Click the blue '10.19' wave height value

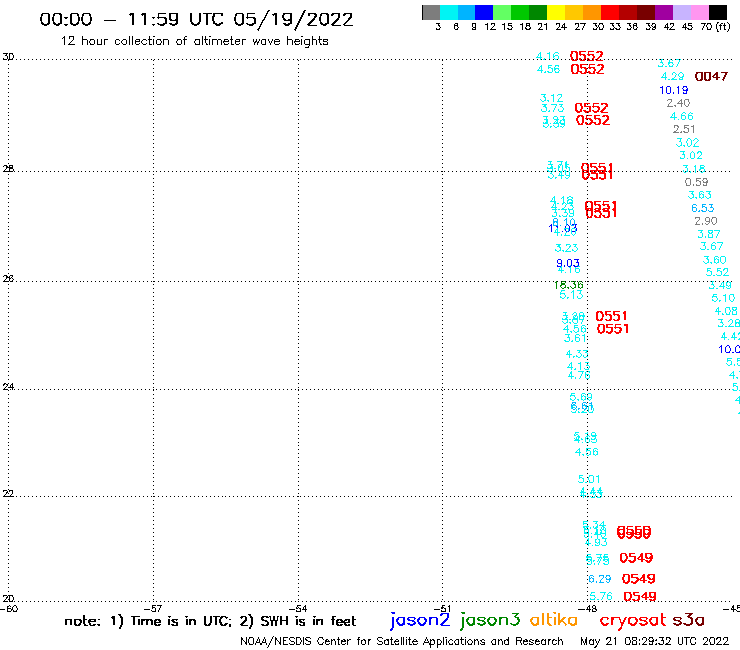pyautogui.click(x=673, y=90)
